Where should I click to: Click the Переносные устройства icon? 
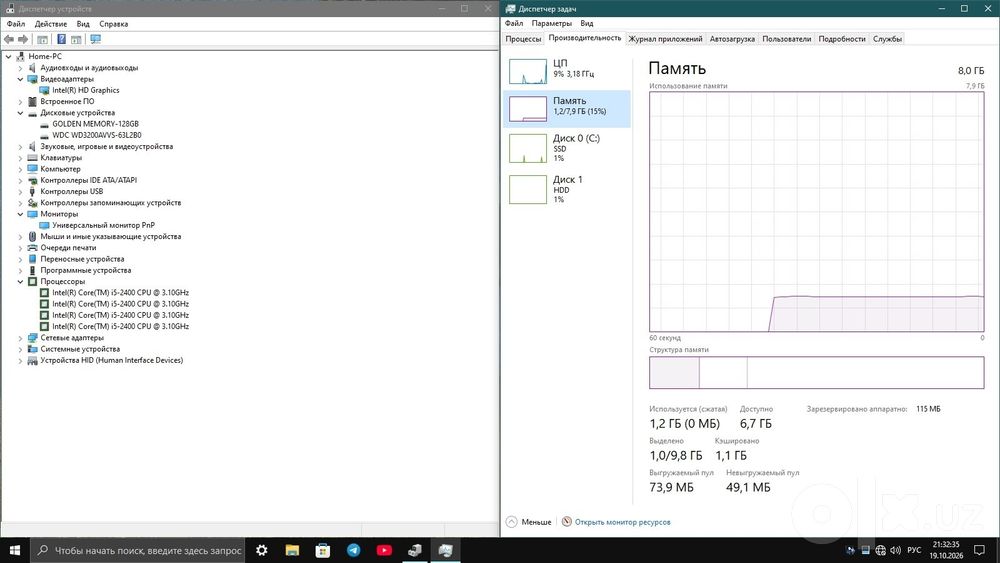point(33,259)
